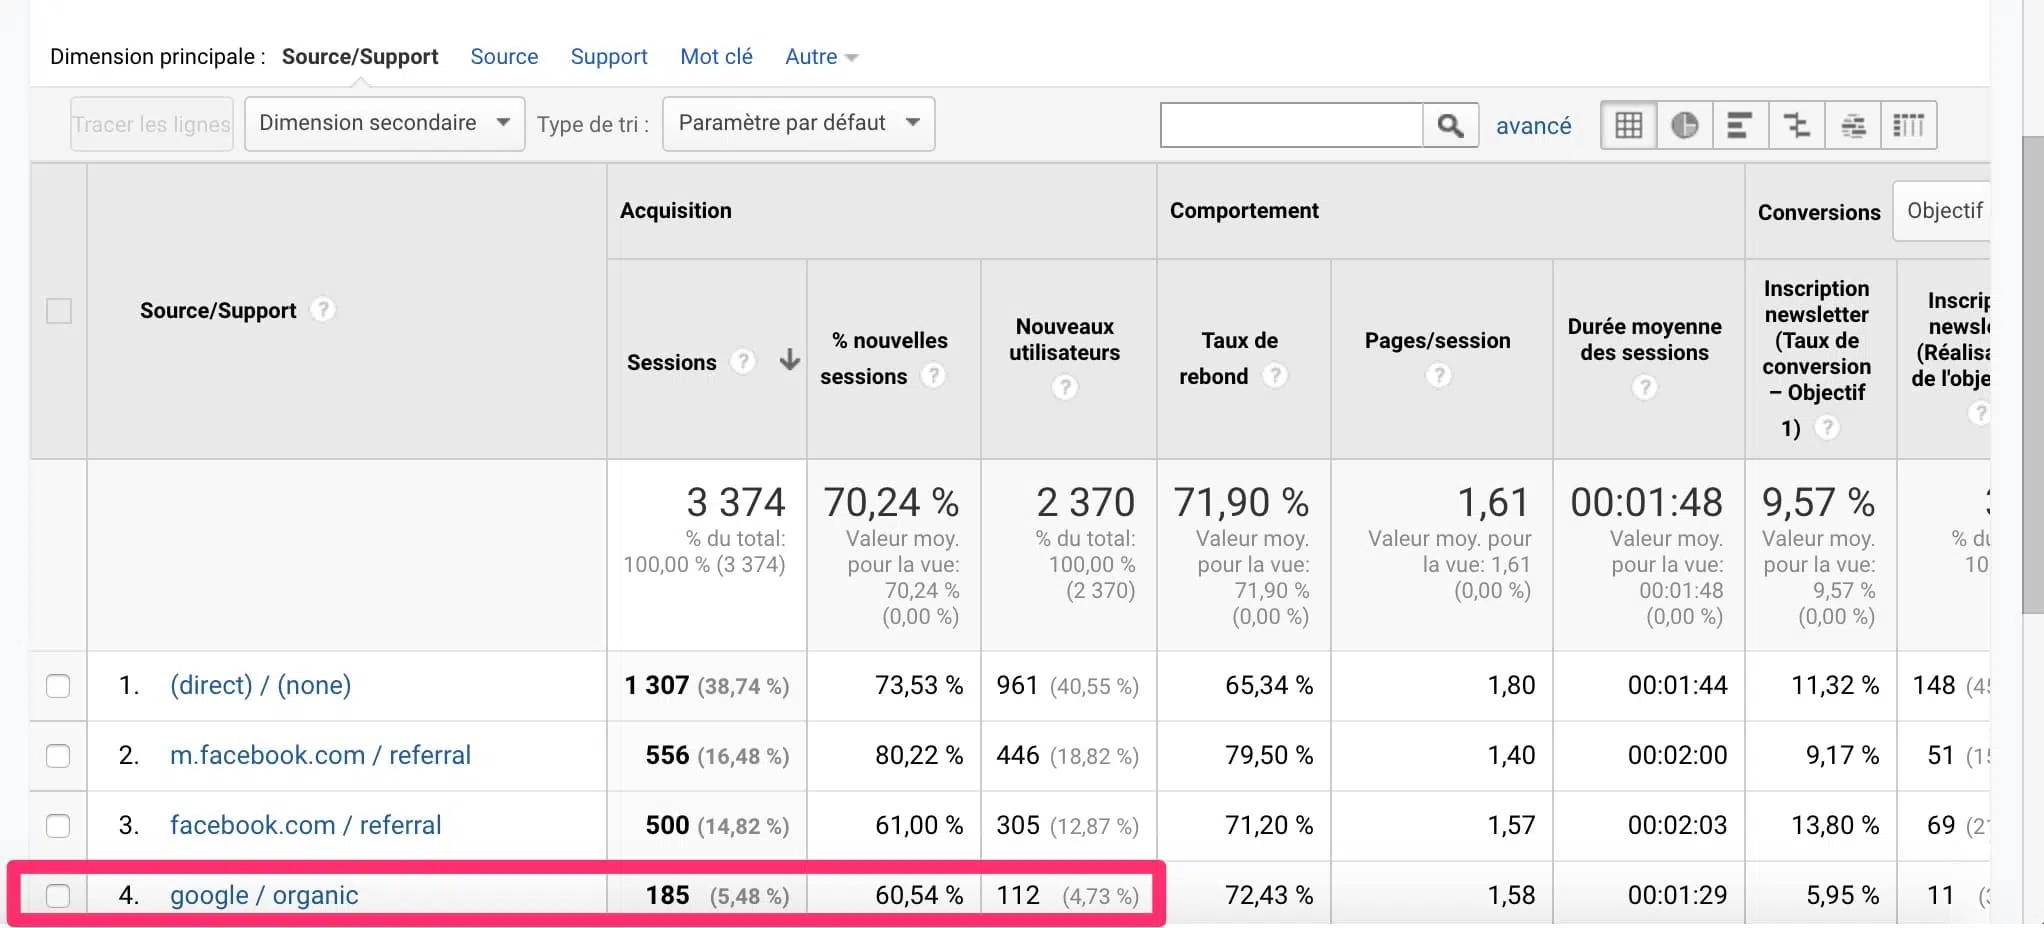Select the comparison view icon
Viewport: 2044px width, 928px height.
tap(1797, 125)
